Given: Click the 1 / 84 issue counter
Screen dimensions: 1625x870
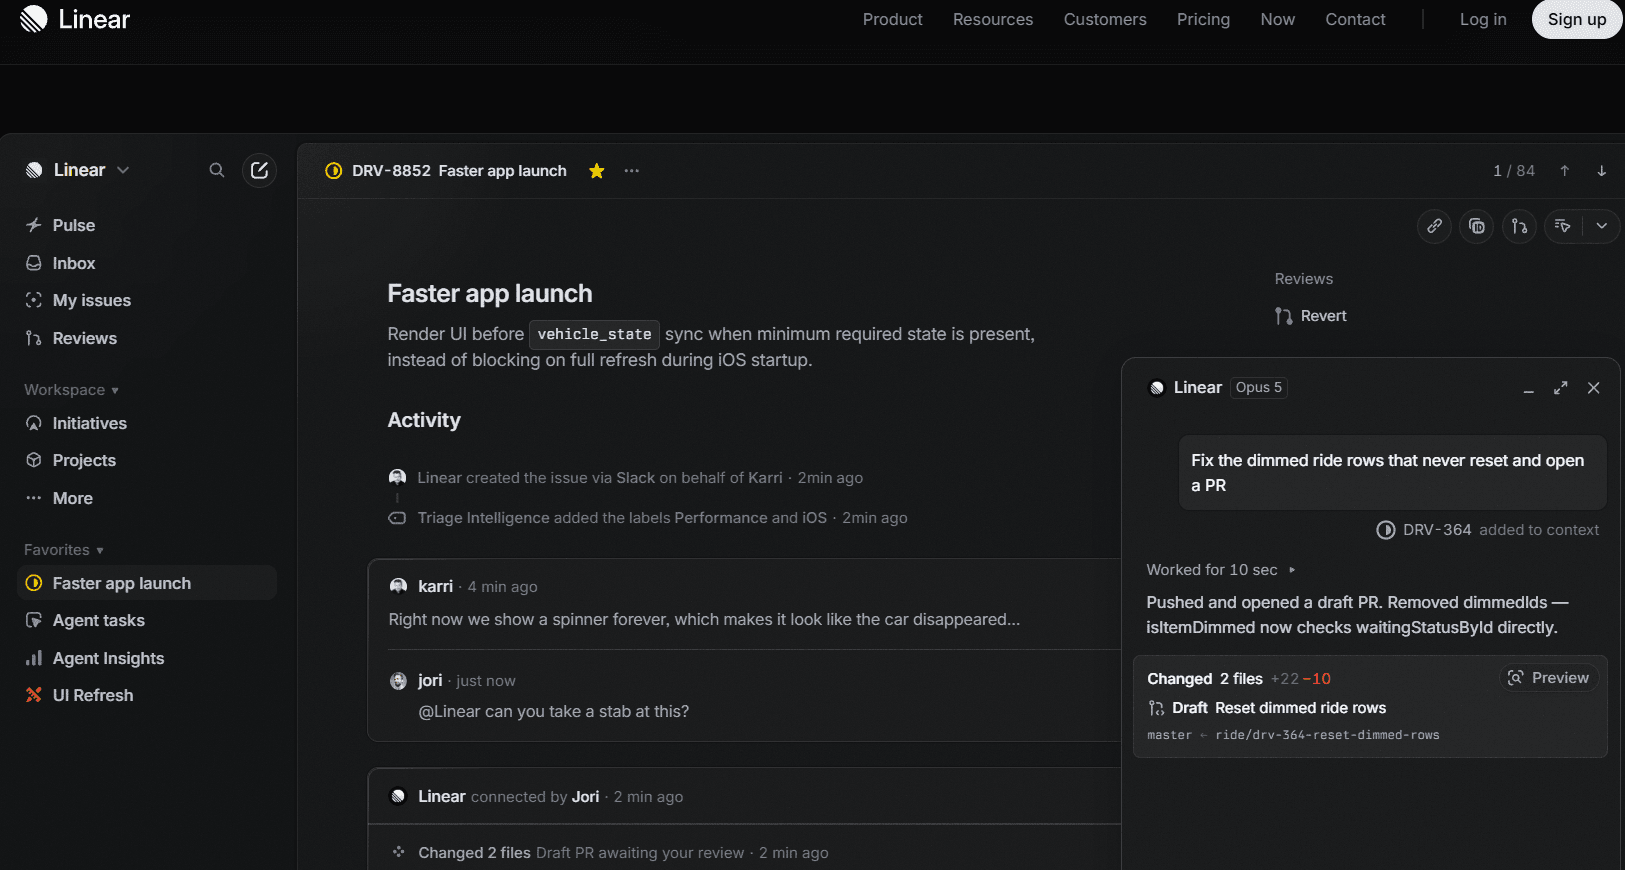Looking at the screenshot, I should (x=1514, y=171).
